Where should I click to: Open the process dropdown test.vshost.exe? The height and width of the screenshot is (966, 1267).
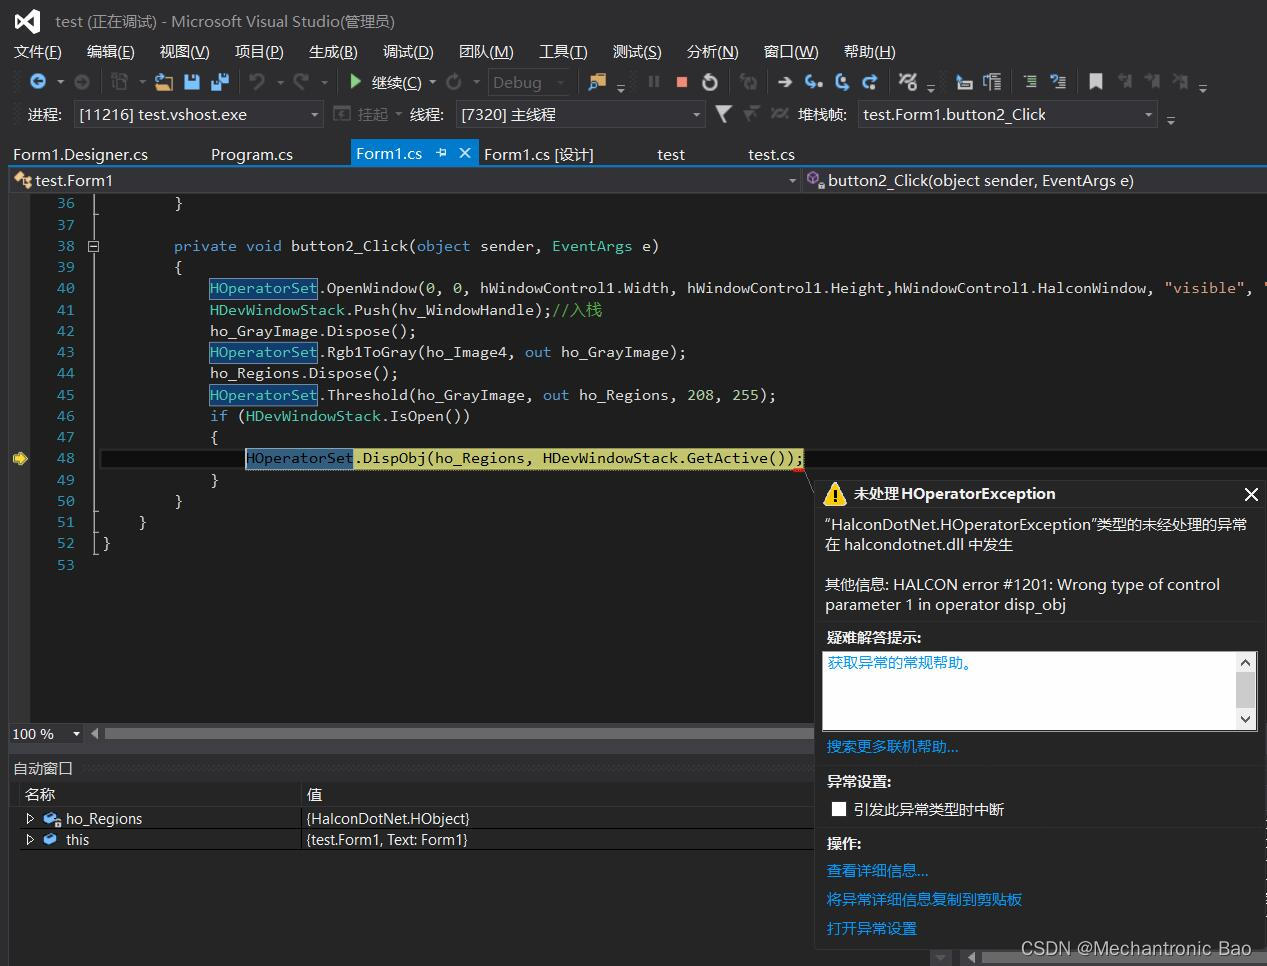[314, 115]
